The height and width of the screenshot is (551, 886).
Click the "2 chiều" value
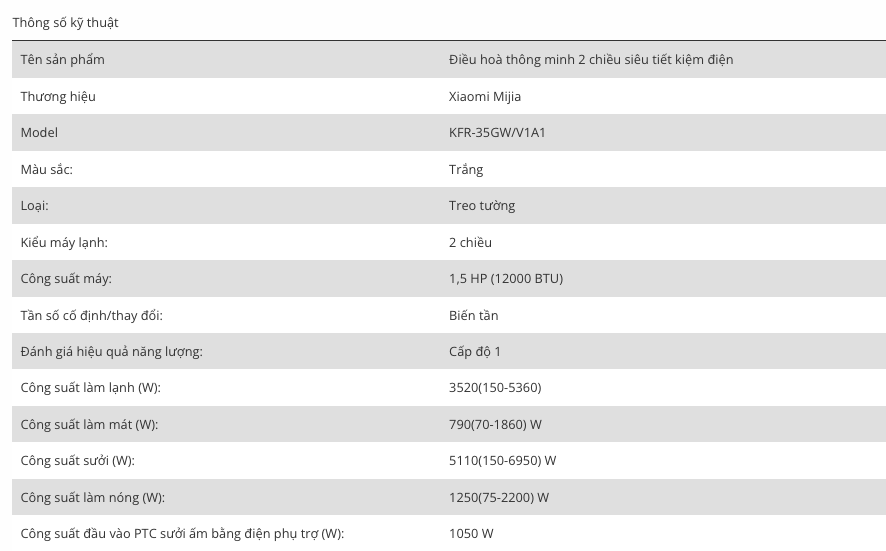pyautogui.click(x=470, y=242)
